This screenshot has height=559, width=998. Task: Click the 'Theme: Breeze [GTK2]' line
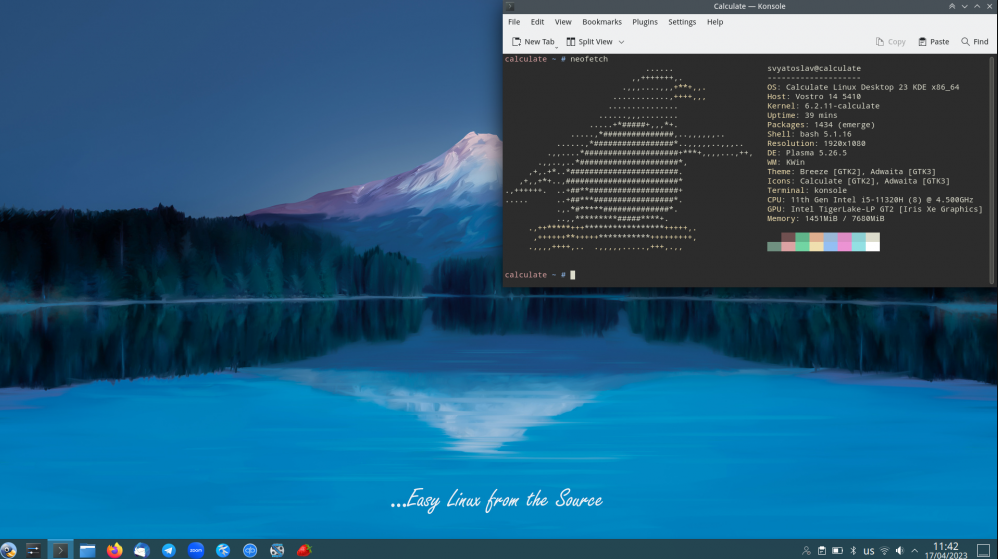852,172
